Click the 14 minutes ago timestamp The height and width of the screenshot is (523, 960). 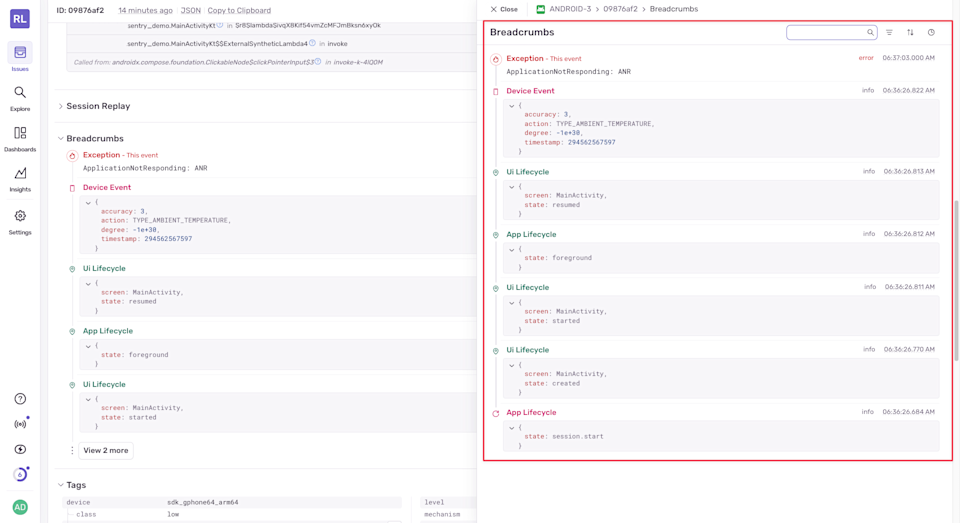tap(145, 10)
